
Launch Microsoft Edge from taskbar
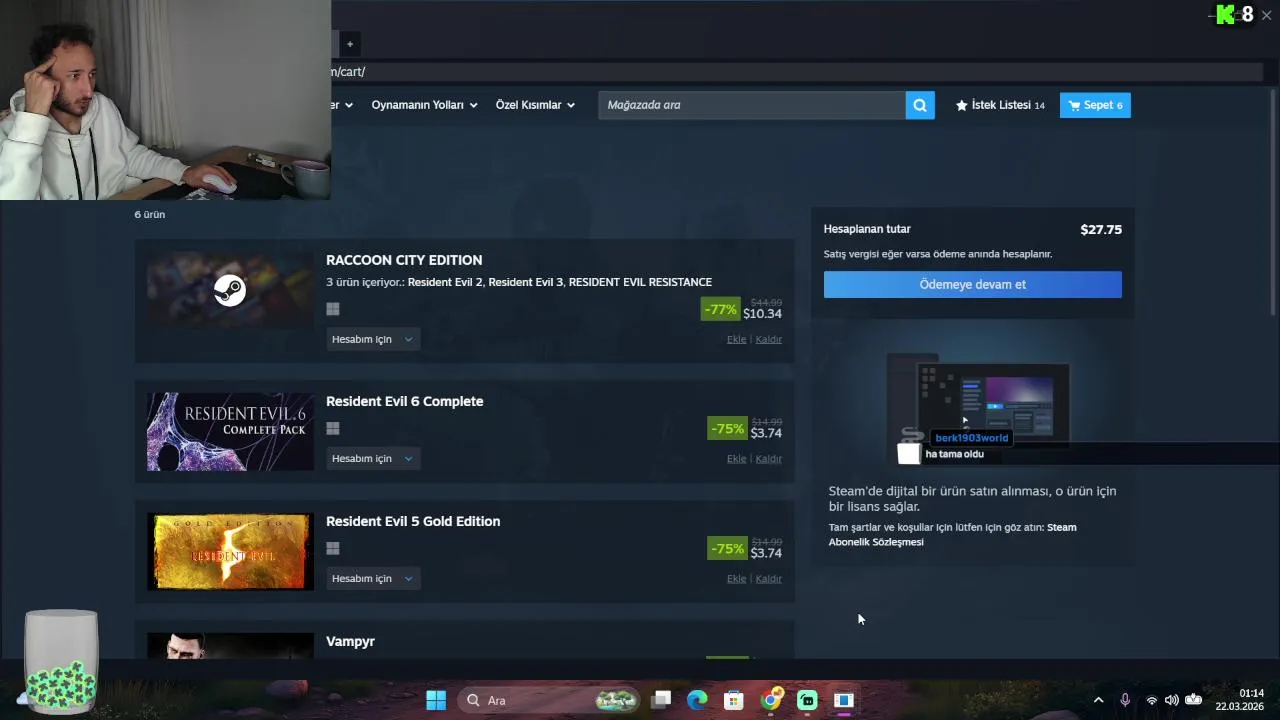(697, 700)
